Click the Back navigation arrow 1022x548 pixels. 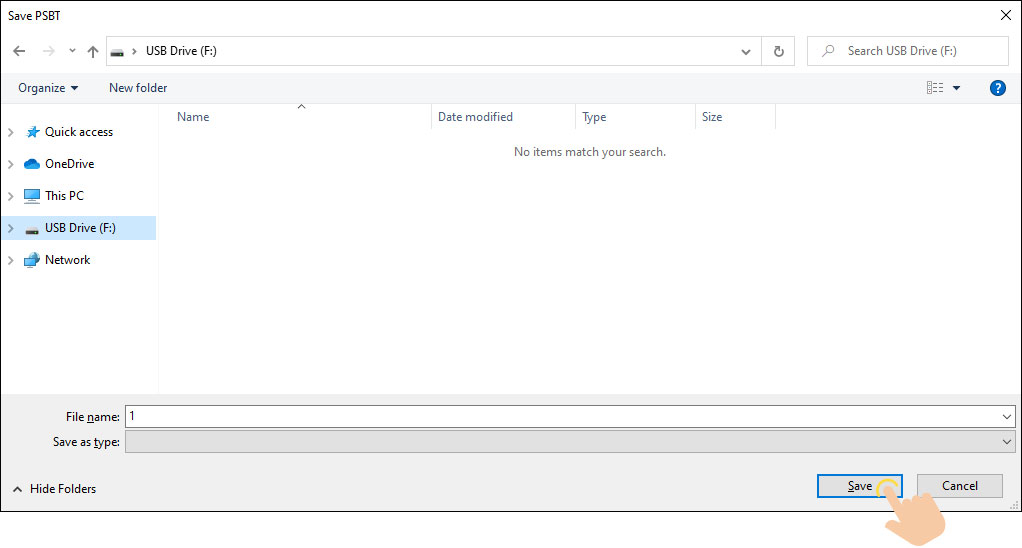(19, 51)
